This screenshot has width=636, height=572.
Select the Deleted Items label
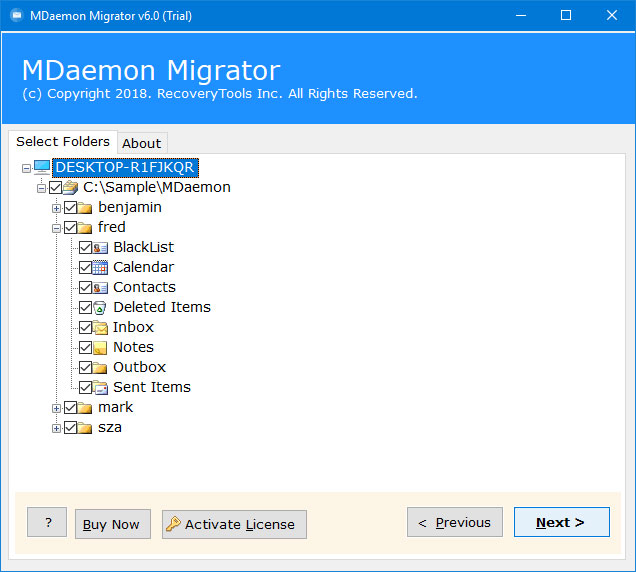[162, 307]
